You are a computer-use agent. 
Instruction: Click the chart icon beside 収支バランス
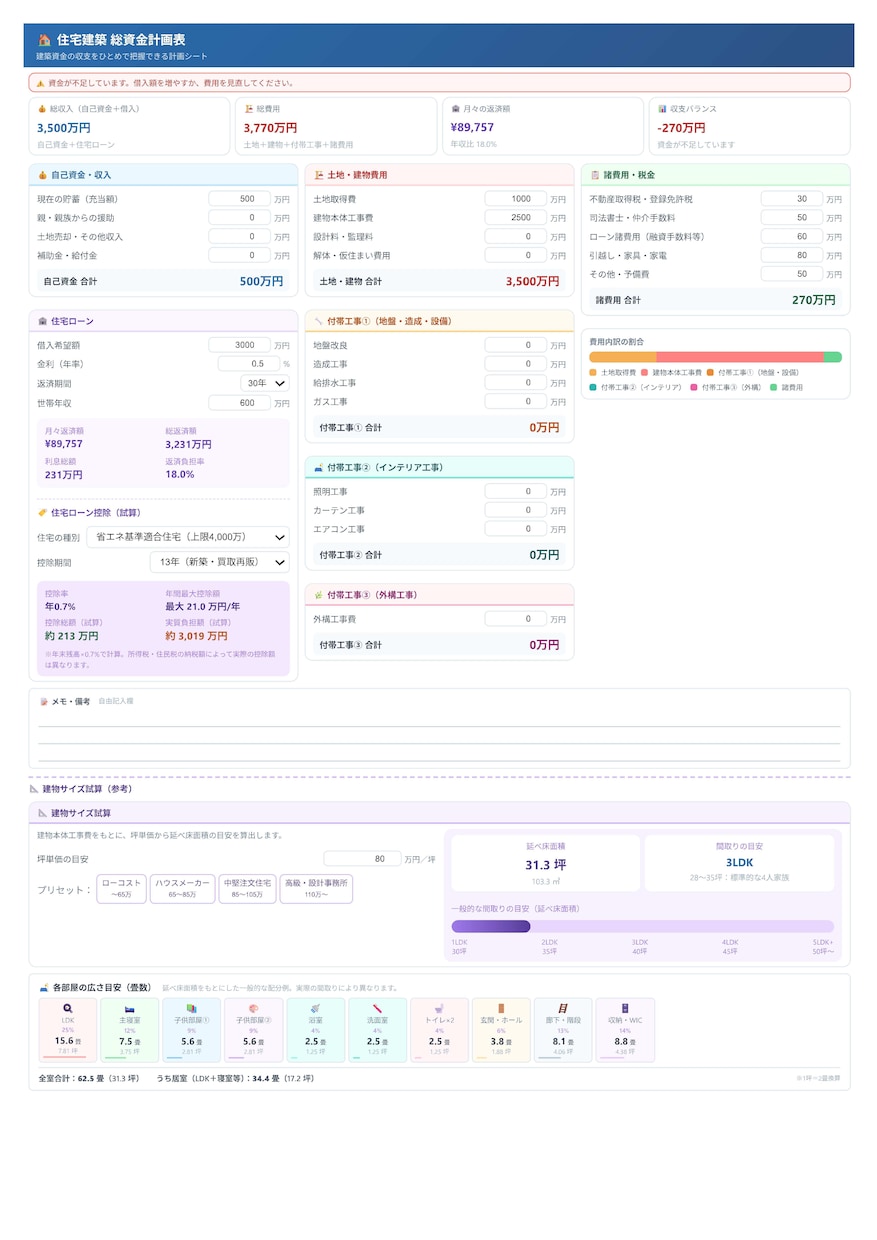(662, 109)
